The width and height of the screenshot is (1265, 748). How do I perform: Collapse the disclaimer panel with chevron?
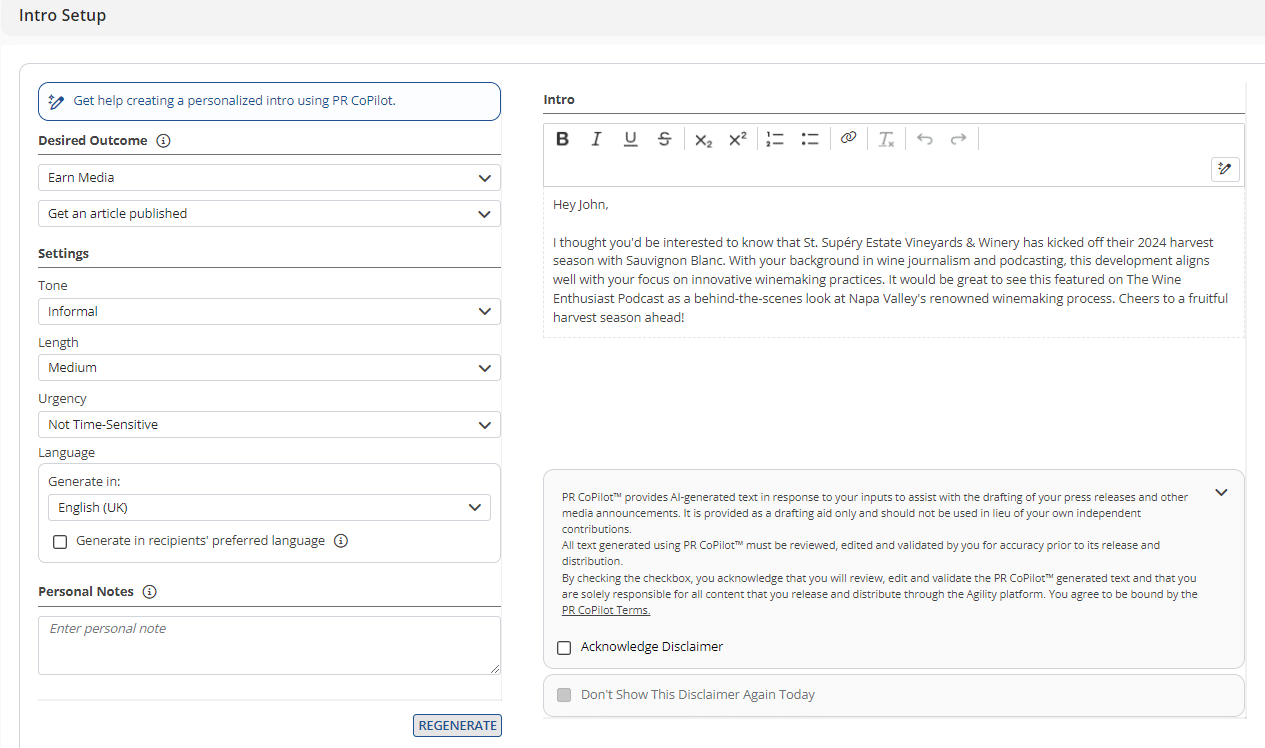pyautogui.click(x=1221, y=492)
